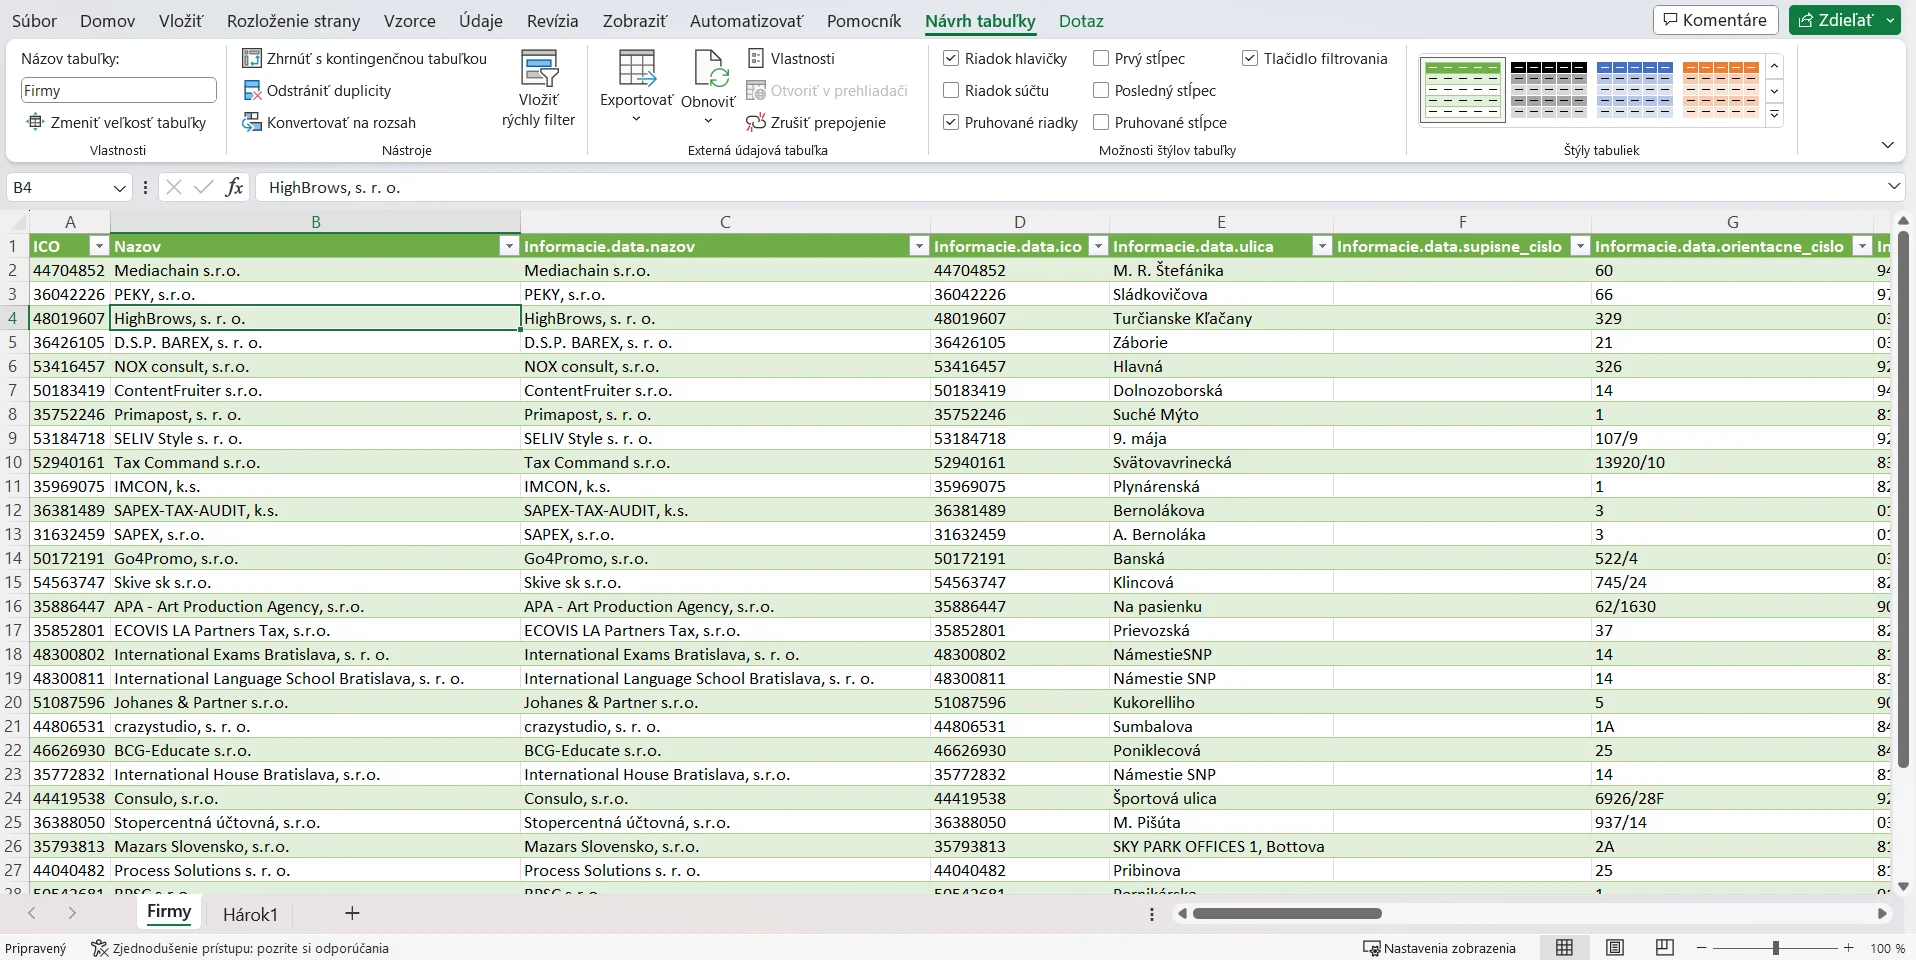Enable Posledný stĺpec checkbox
The height and width of the screenshot is (960, 1916).
(1101, 91)
